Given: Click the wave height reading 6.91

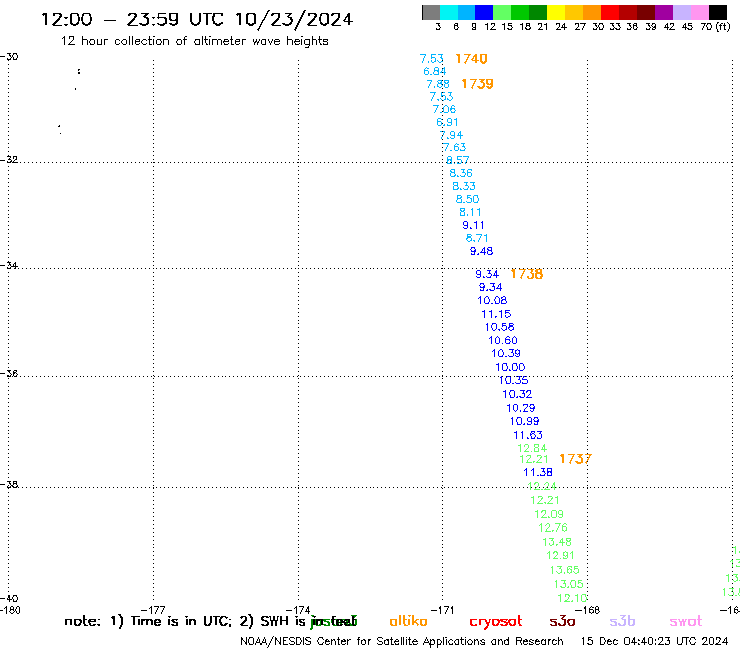Looking at the screenshot, I should 447,122.
